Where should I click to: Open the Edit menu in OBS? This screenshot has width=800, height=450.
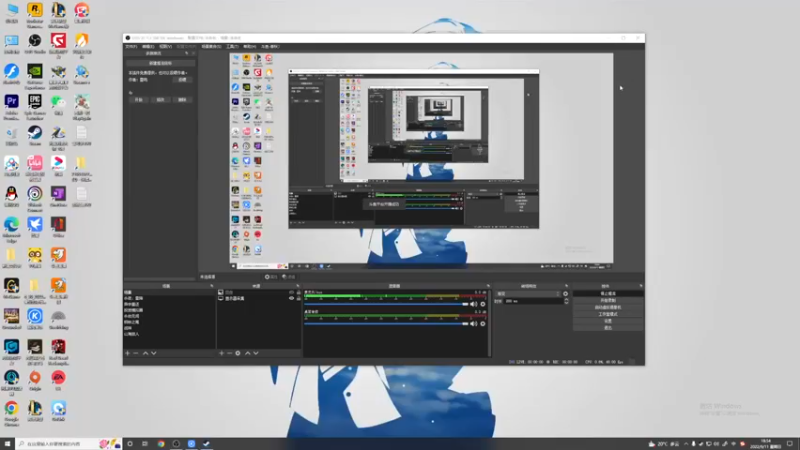[148, 46]
